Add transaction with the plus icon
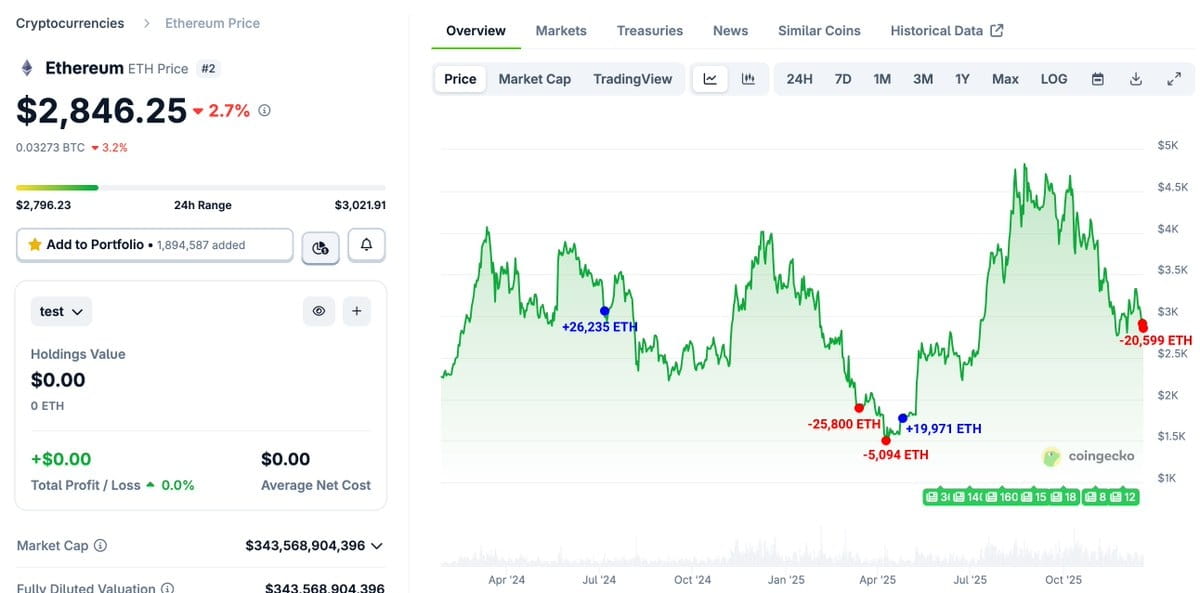Image resolution: width=1200 pixels, height=593 pixels. [x=357, y=311]
